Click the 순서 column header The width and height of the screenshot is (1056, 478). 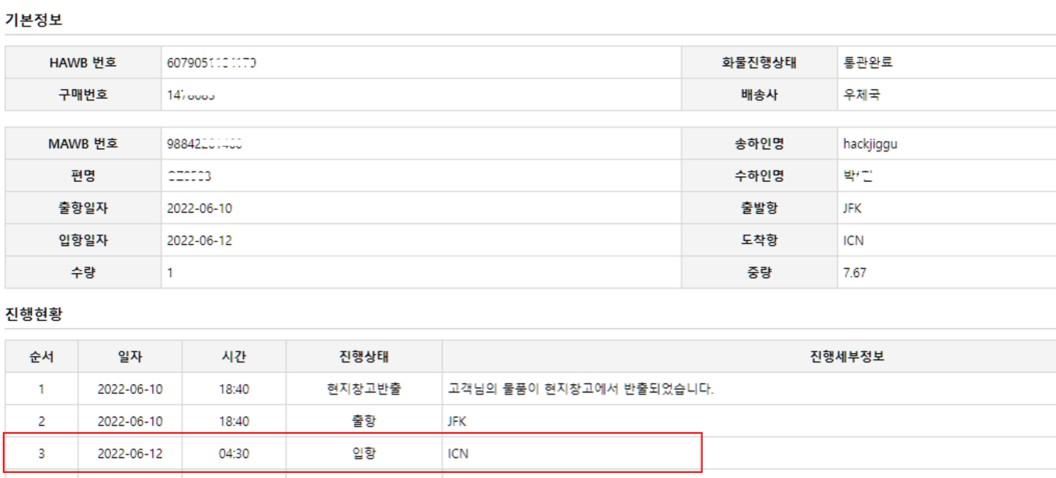click(x=41, y=357)
